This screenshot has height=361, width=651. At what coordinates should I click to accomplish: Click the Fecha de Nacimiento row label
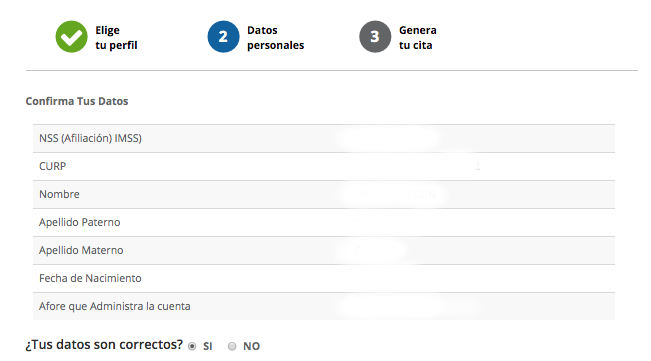[90, 278]
